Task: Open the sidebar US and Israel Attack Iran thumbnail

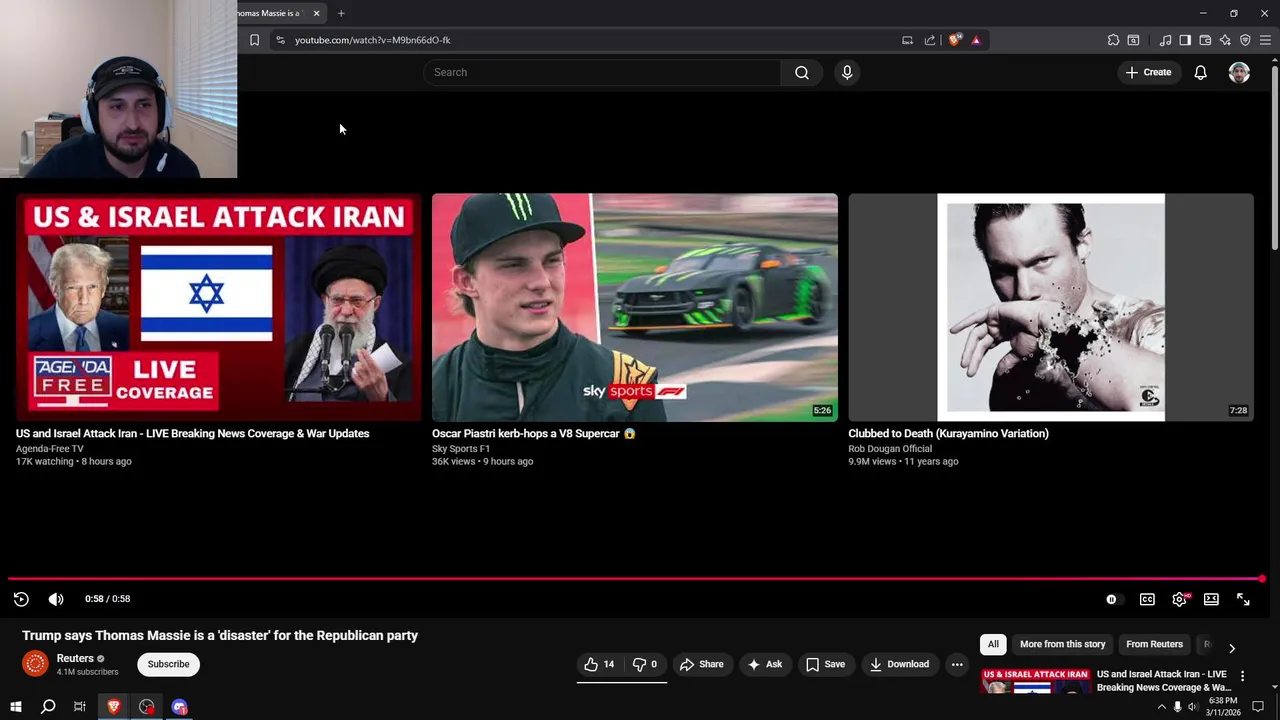Action: (1035, 681)
